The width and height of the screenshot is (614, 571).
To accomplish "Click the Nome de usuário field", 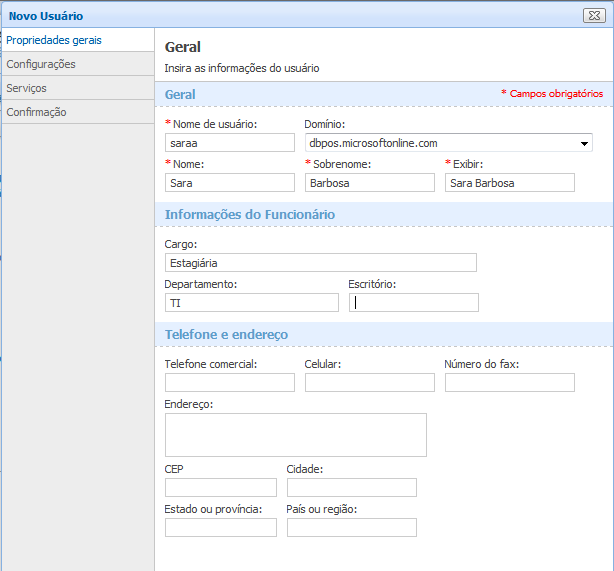I will (x=229, y=143).
